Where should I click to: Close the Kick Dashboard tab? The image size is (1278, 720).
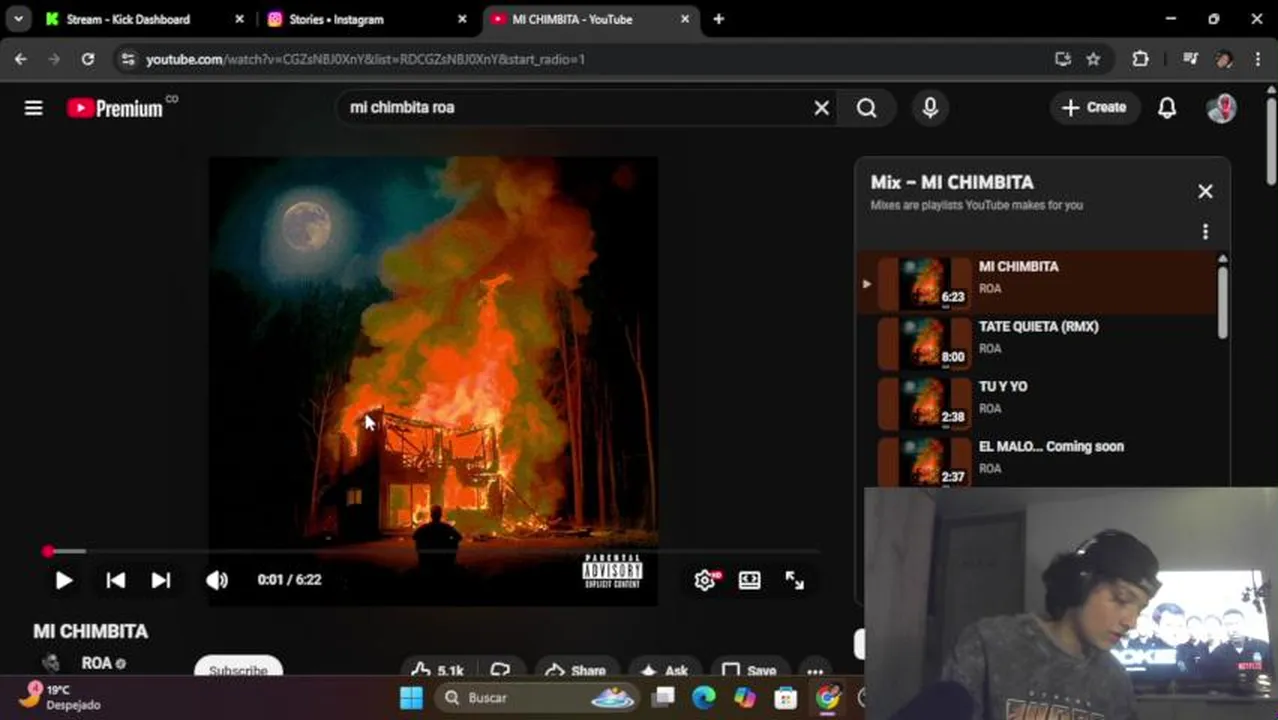[x=239, y=19]
